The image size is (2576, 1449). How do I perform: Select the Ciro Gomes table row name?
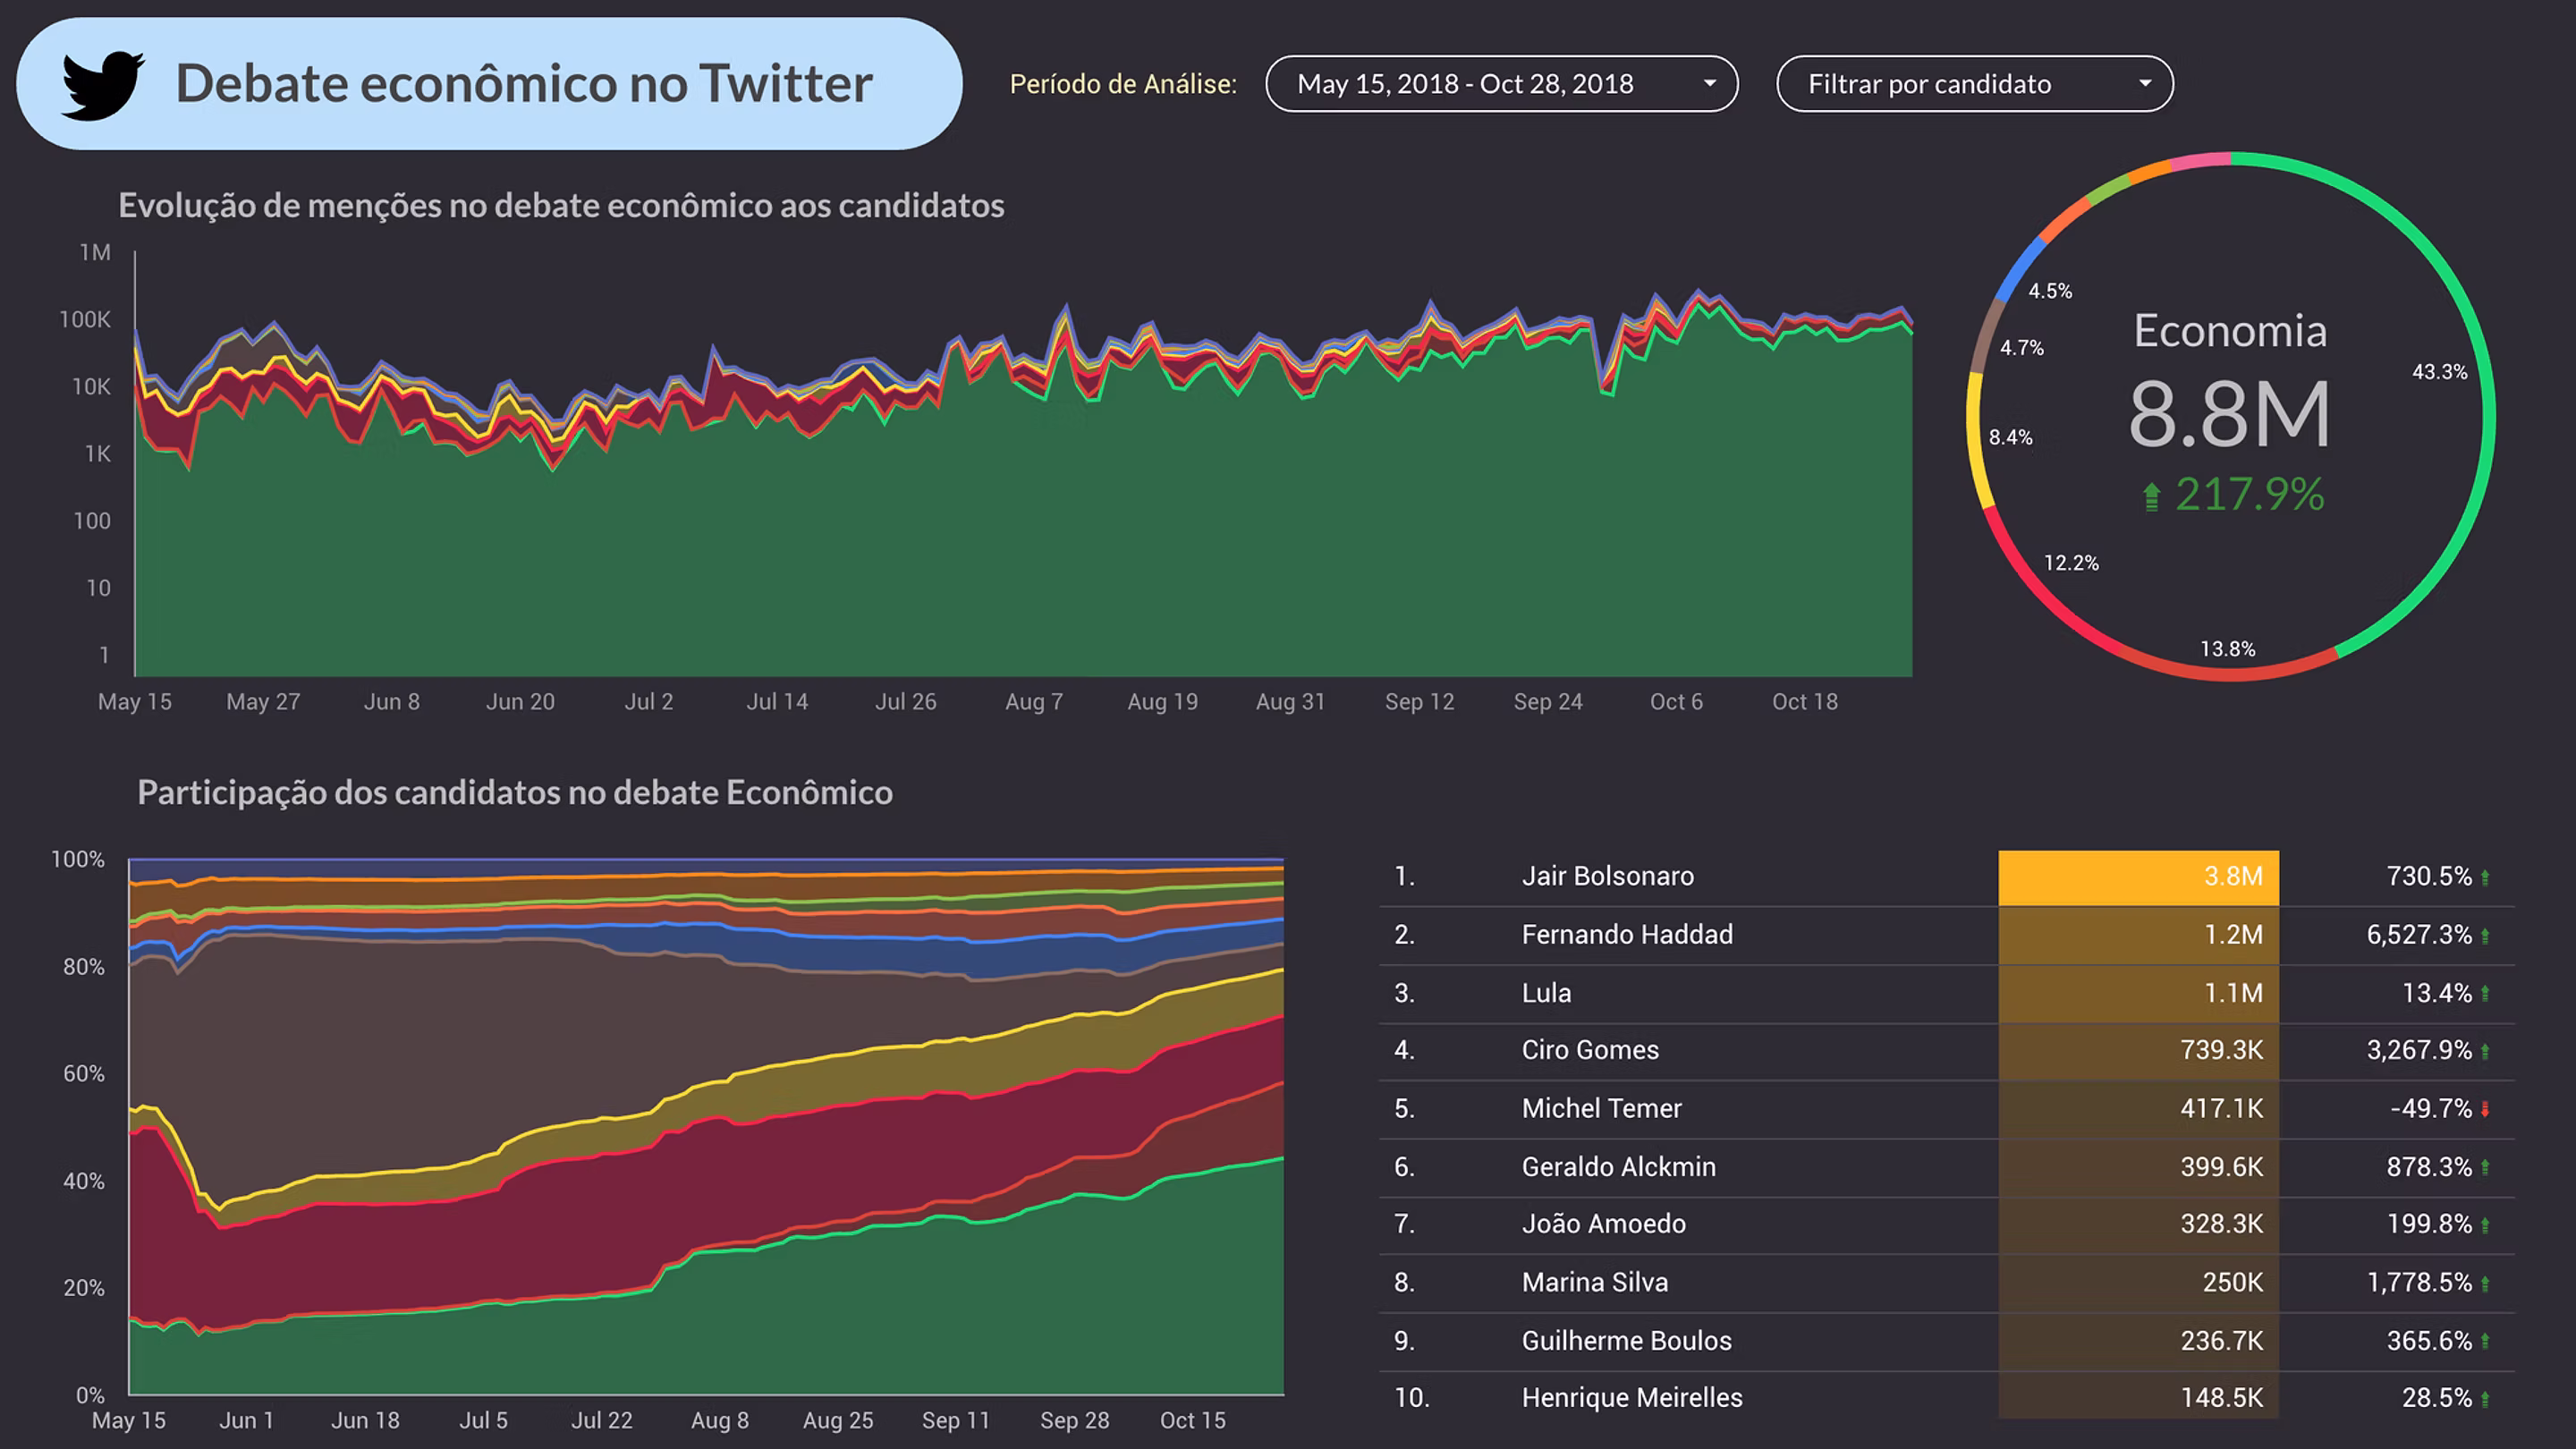1590,1050
